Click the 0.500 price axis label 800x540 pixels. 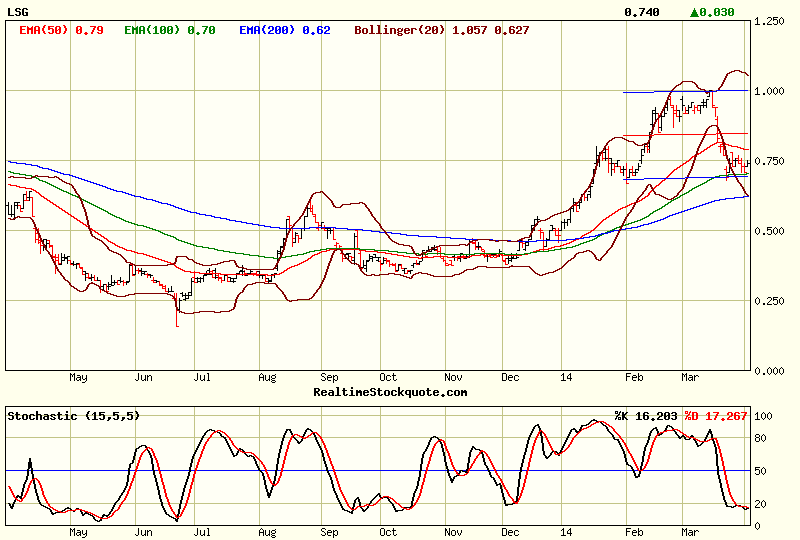[x=769, y=231]
